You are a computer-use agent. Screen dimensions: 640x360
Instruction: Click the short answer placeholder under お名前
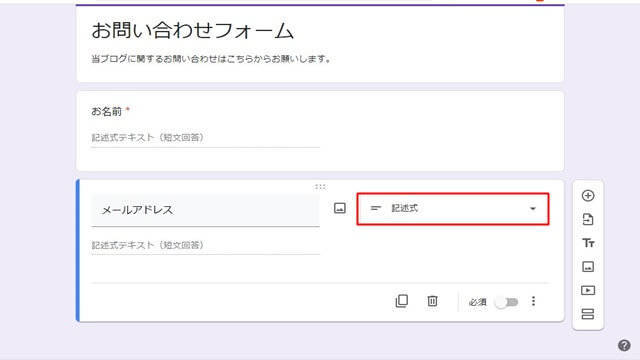(x=147, y=138)
